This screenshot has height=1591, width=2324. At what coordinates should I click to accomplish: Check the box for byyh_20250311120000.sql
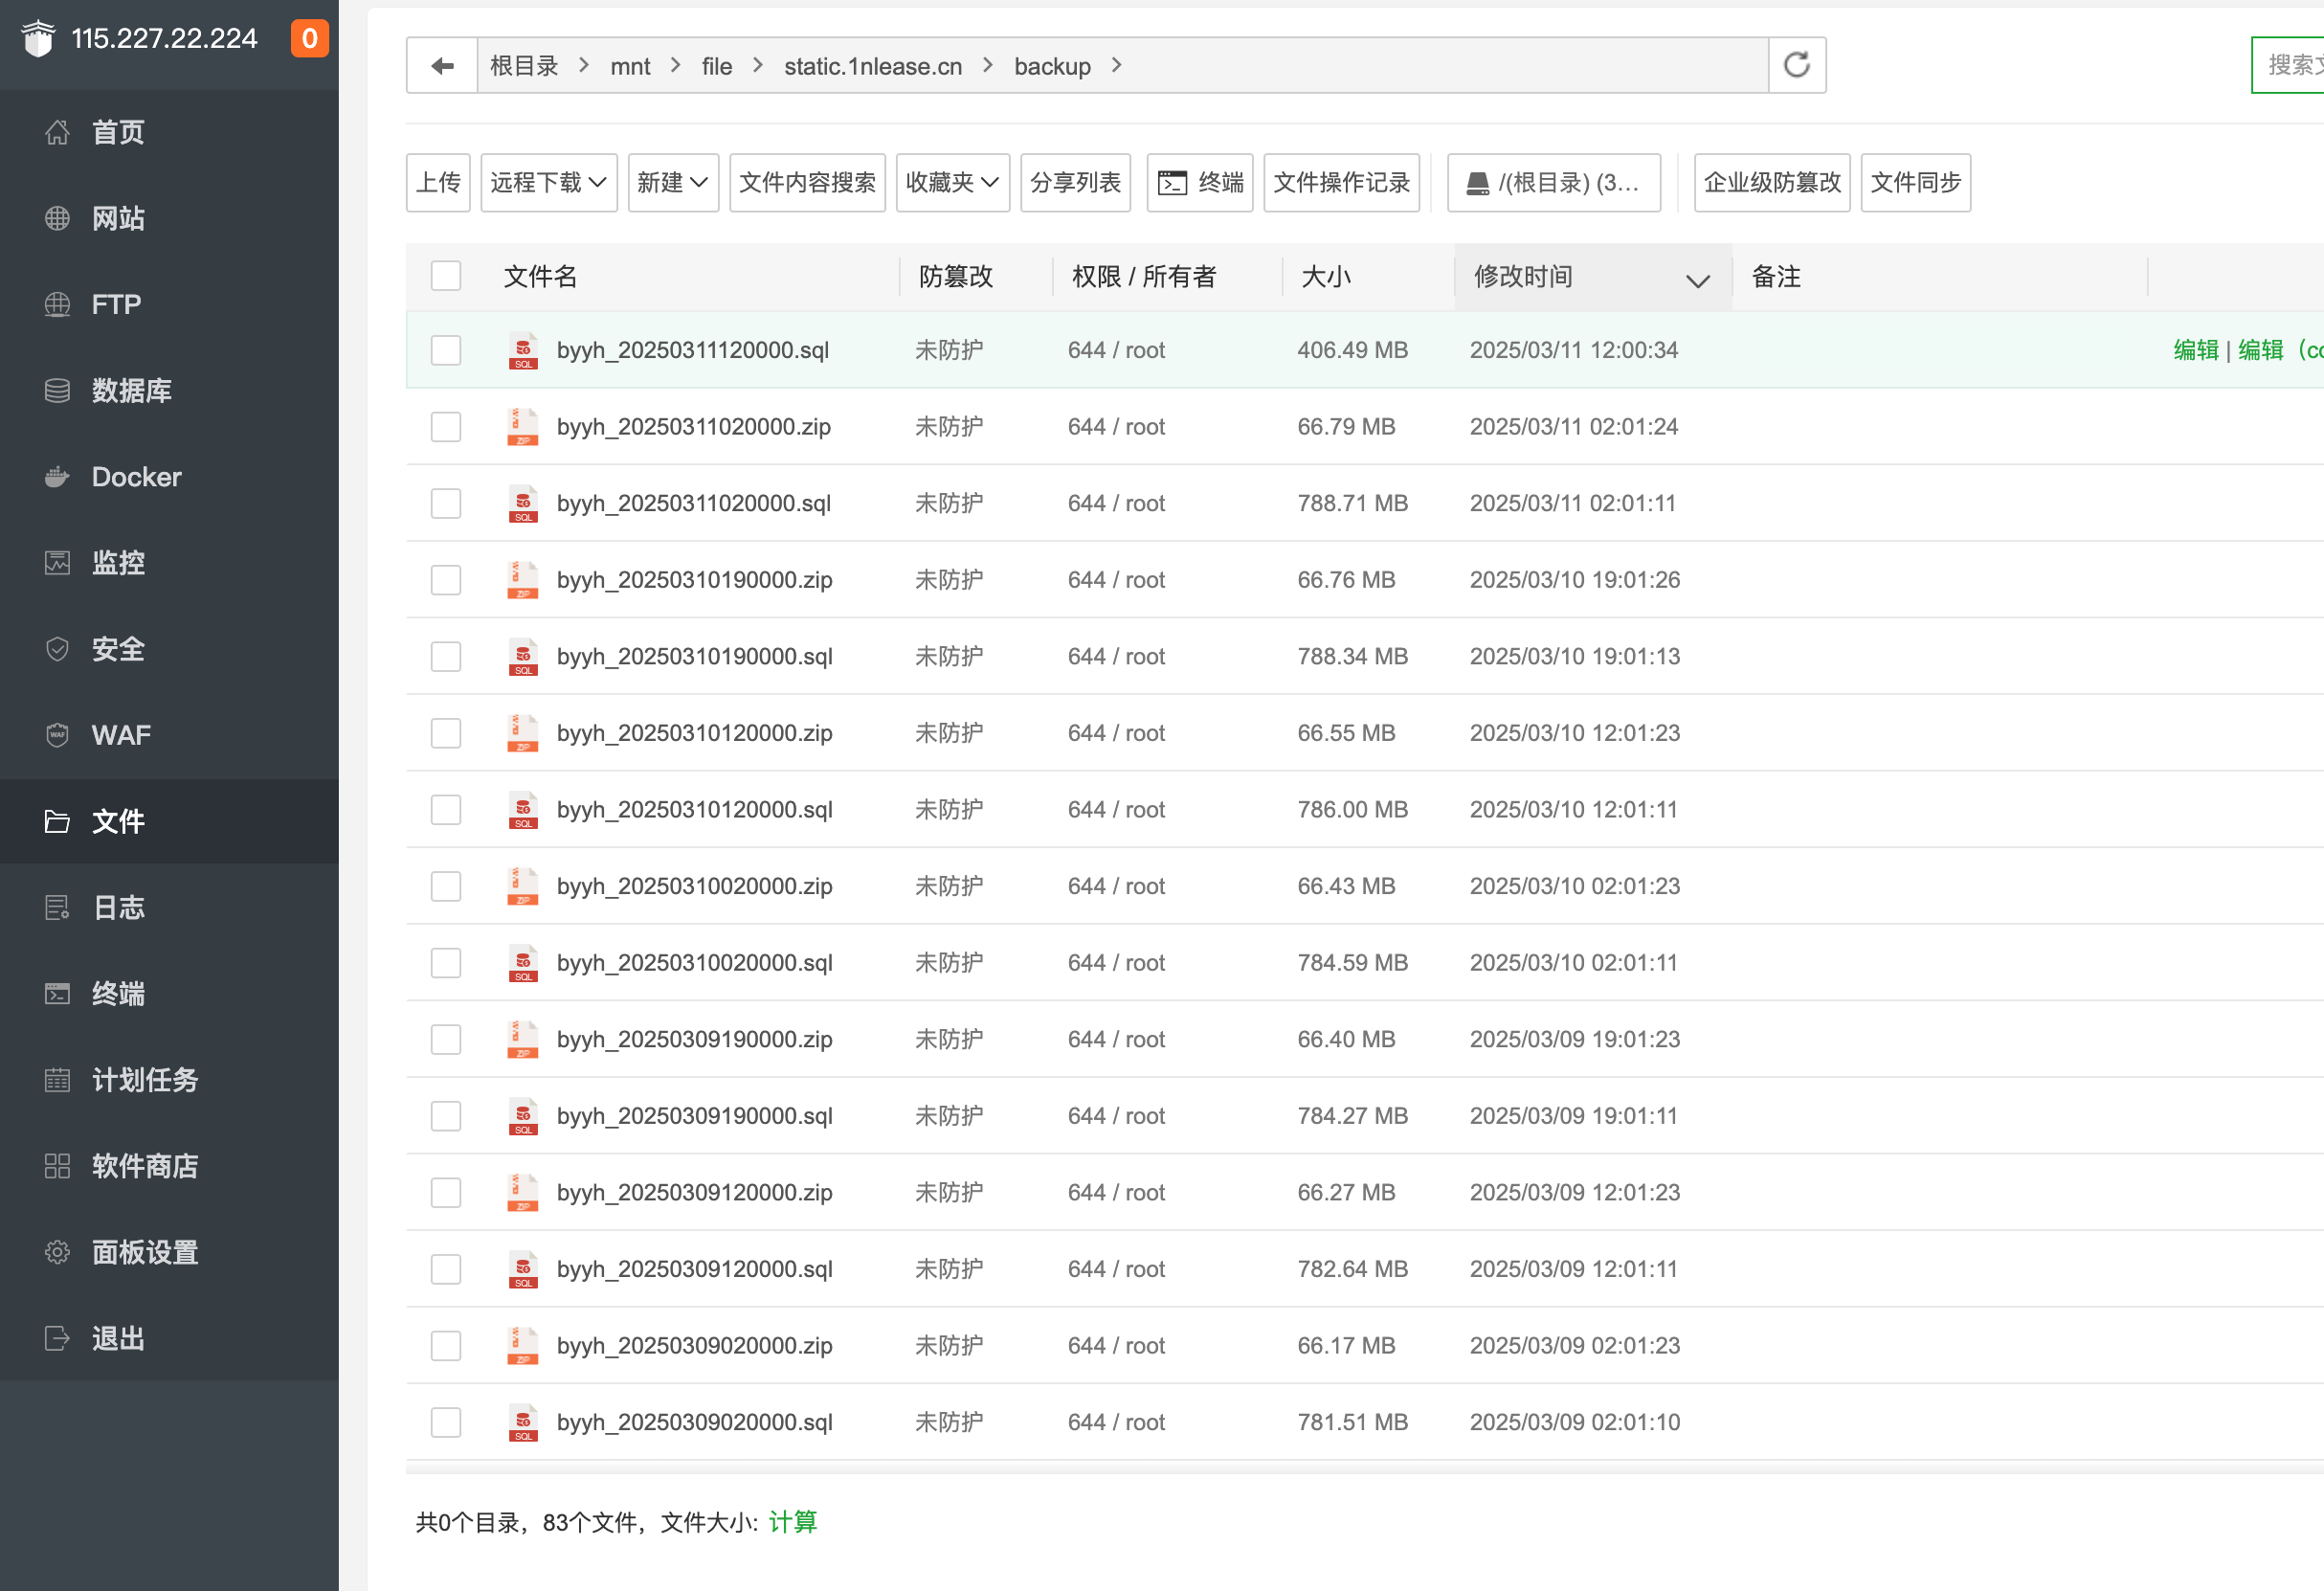(446, 350)
